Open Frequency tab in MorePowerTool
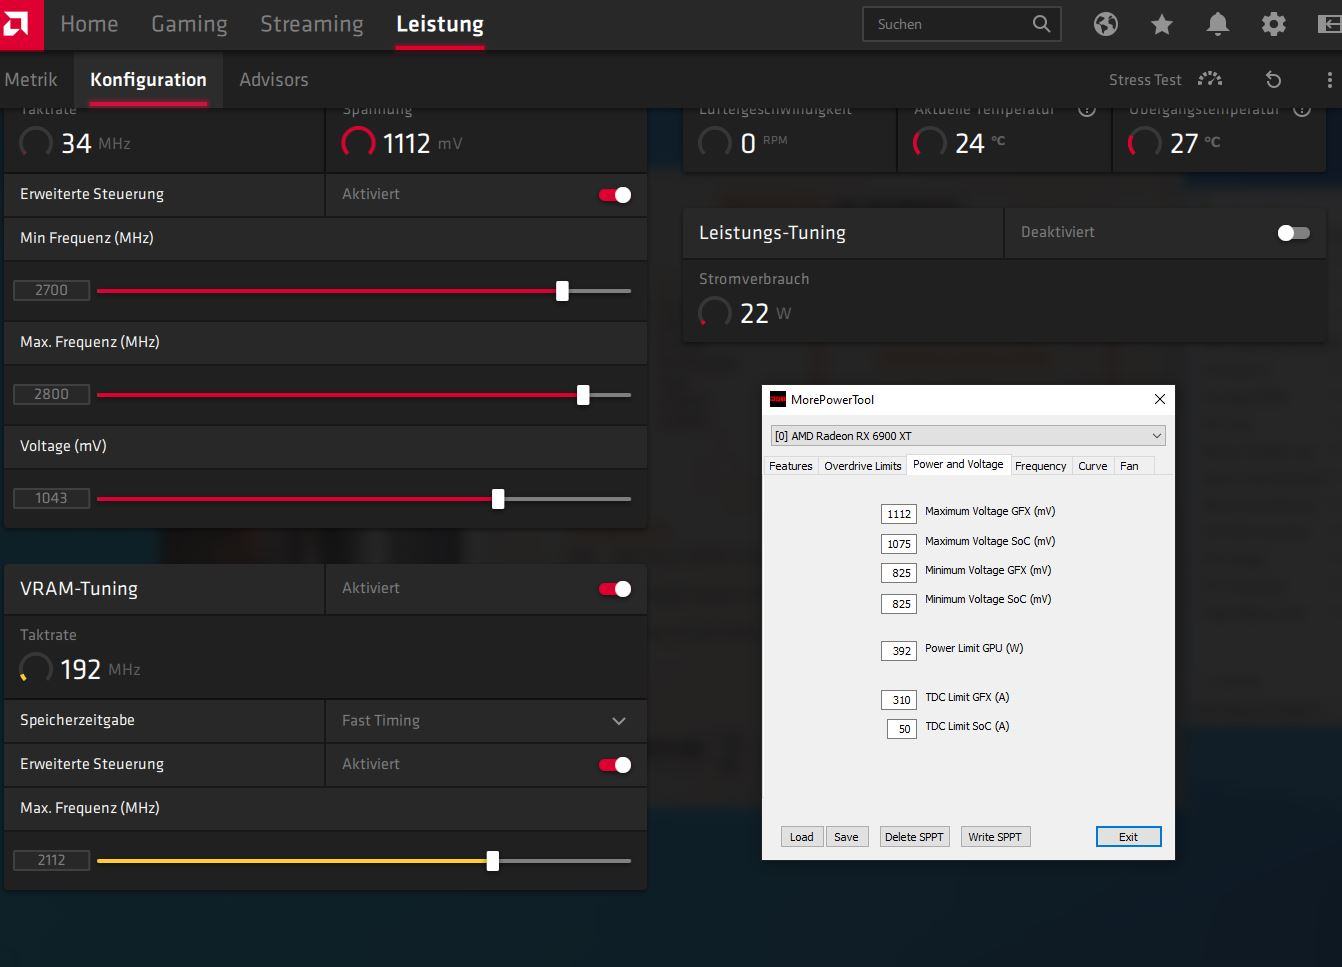The height and width of the screenshot is (967, 1342). pyautogui.click(x=1040, y=466)
